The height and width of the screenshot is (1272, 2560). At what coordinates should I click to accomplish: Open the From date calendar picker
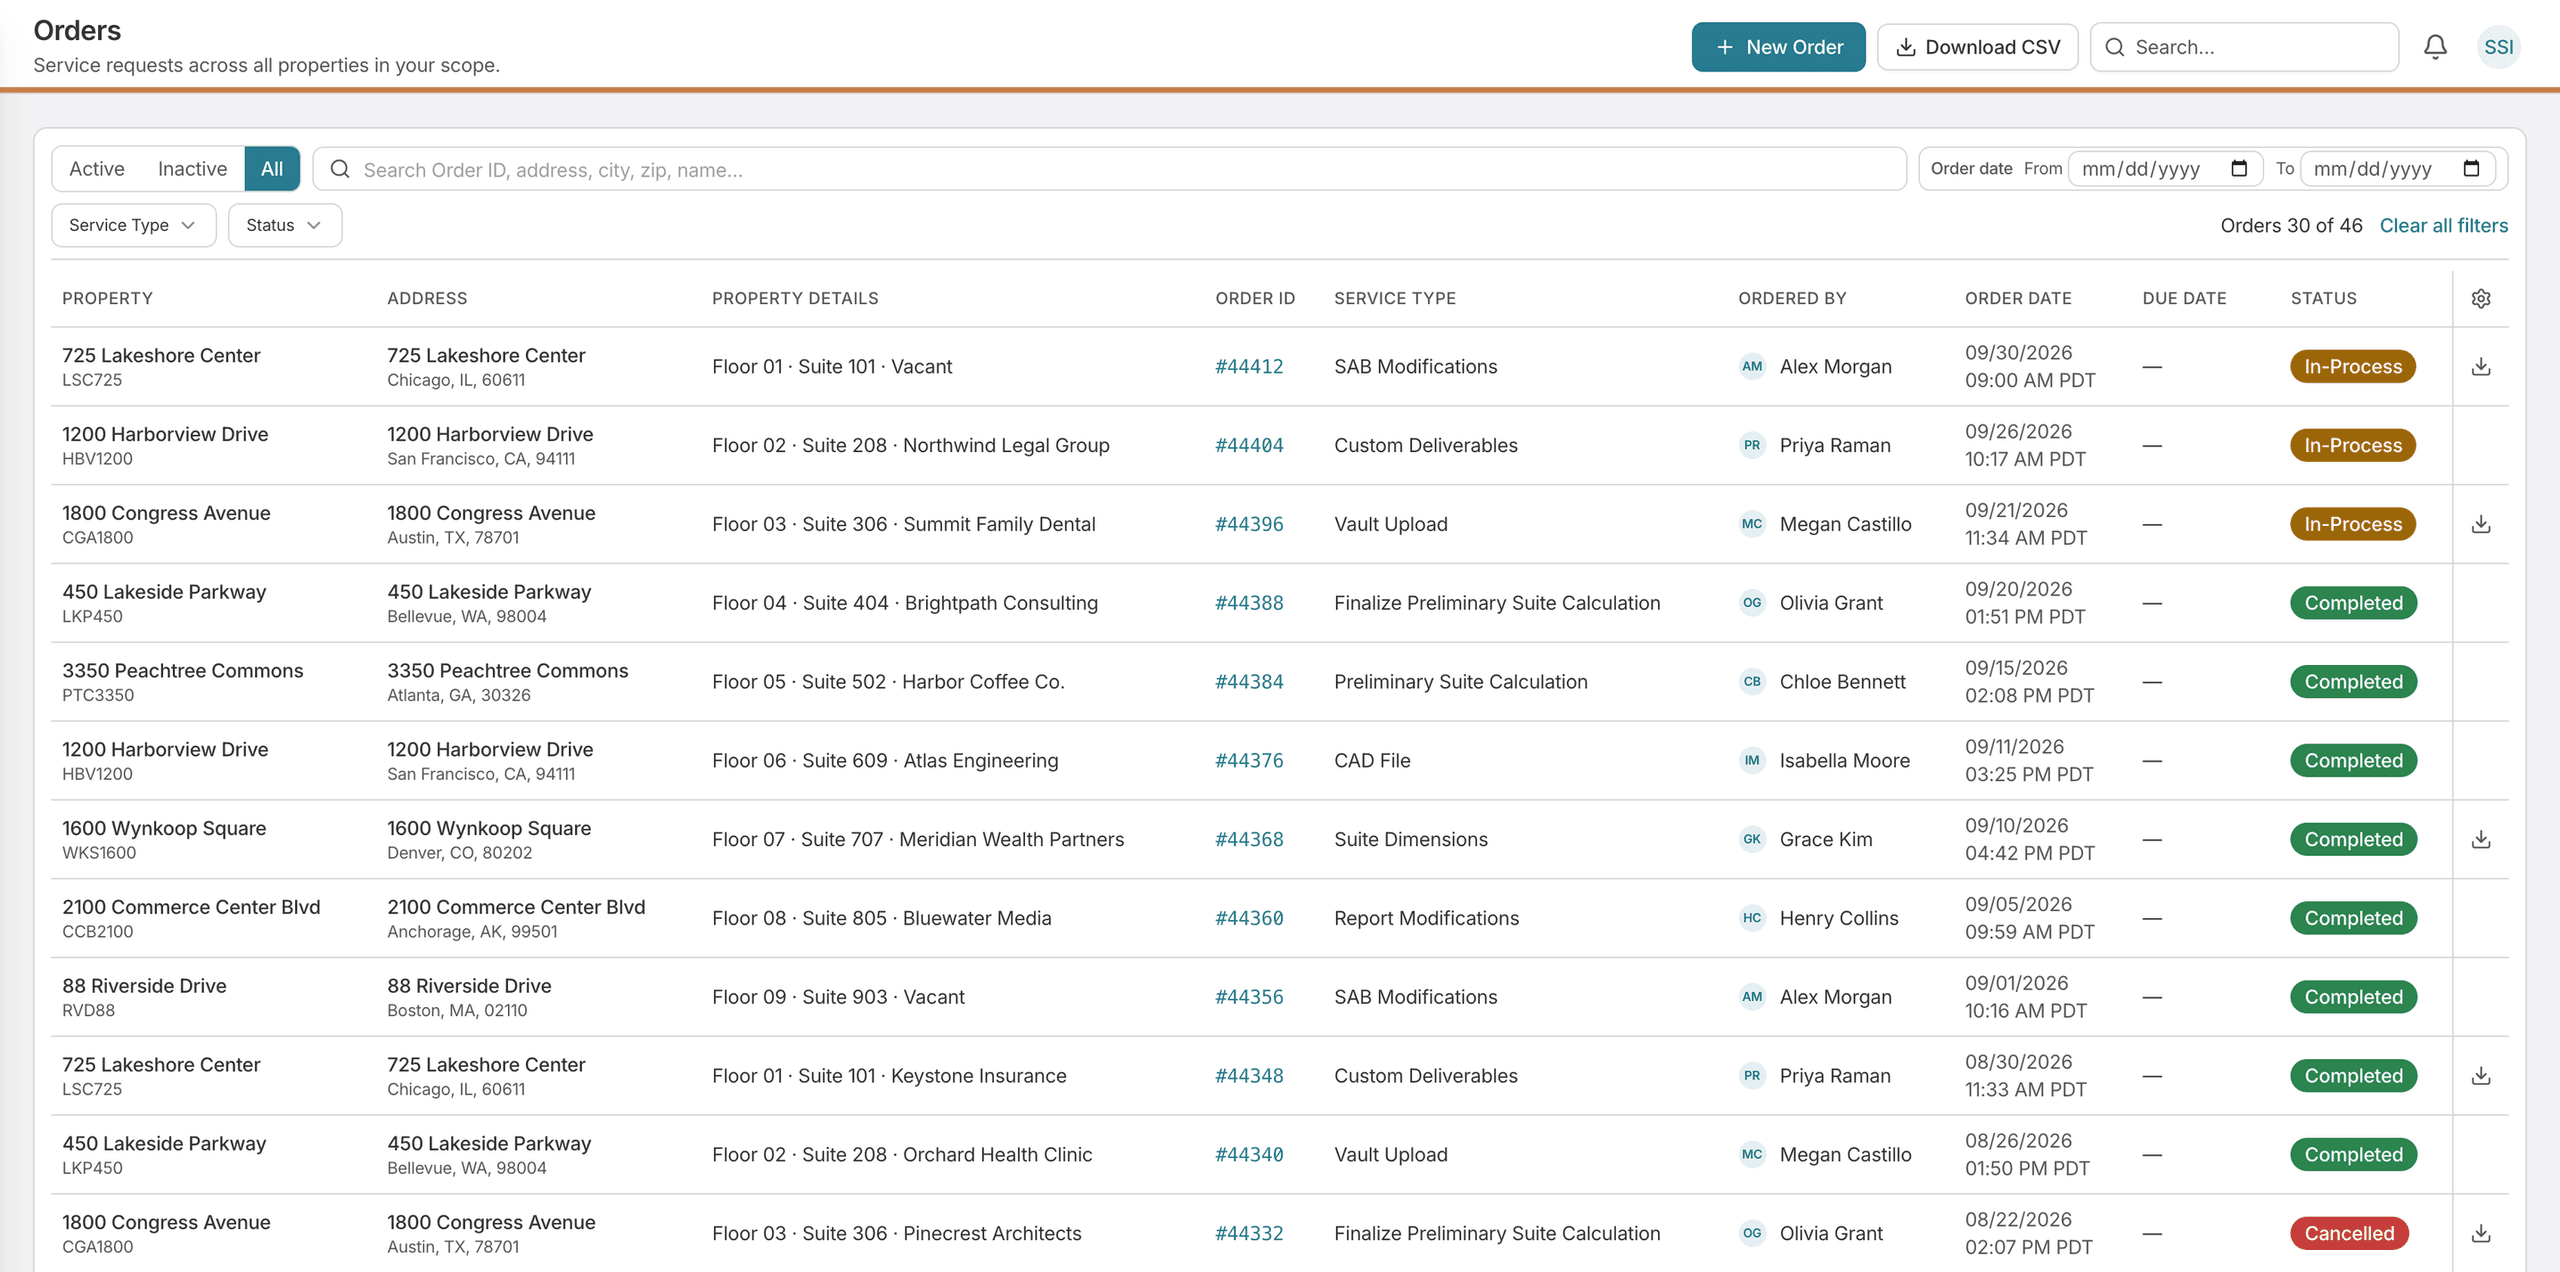[x=2239, y=168]
